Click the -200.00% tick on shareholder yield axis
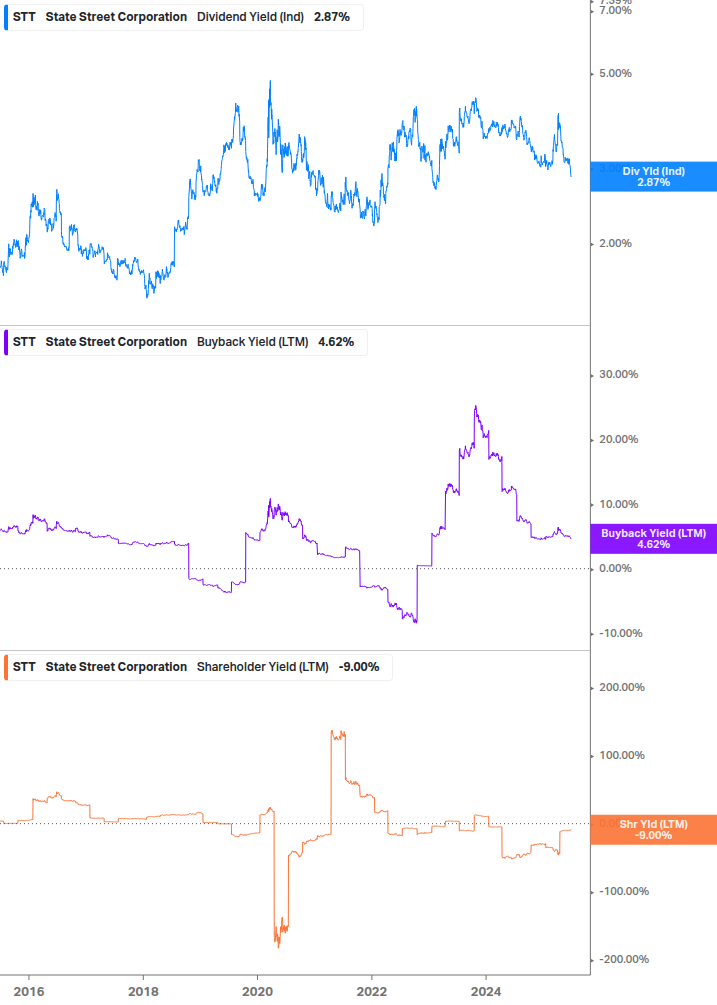Screen dimensions: 717x1005 point(623,959)
